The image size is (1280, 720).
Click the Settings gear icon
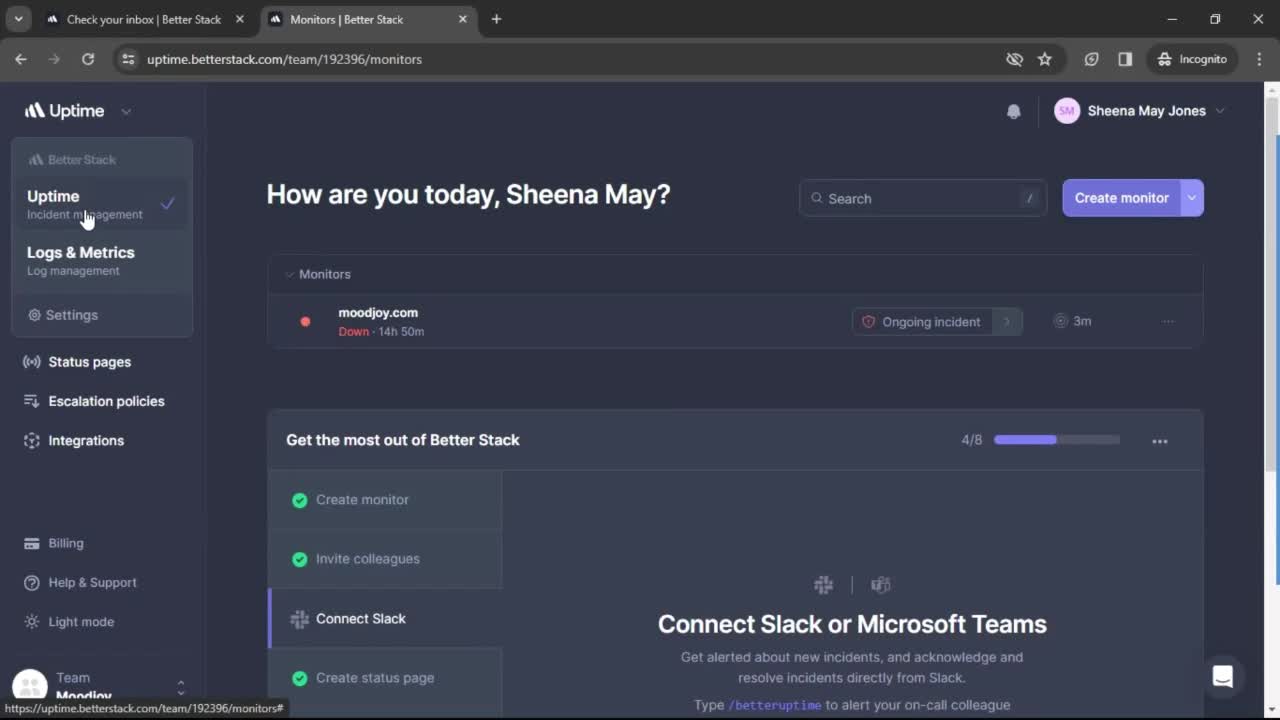34,315
